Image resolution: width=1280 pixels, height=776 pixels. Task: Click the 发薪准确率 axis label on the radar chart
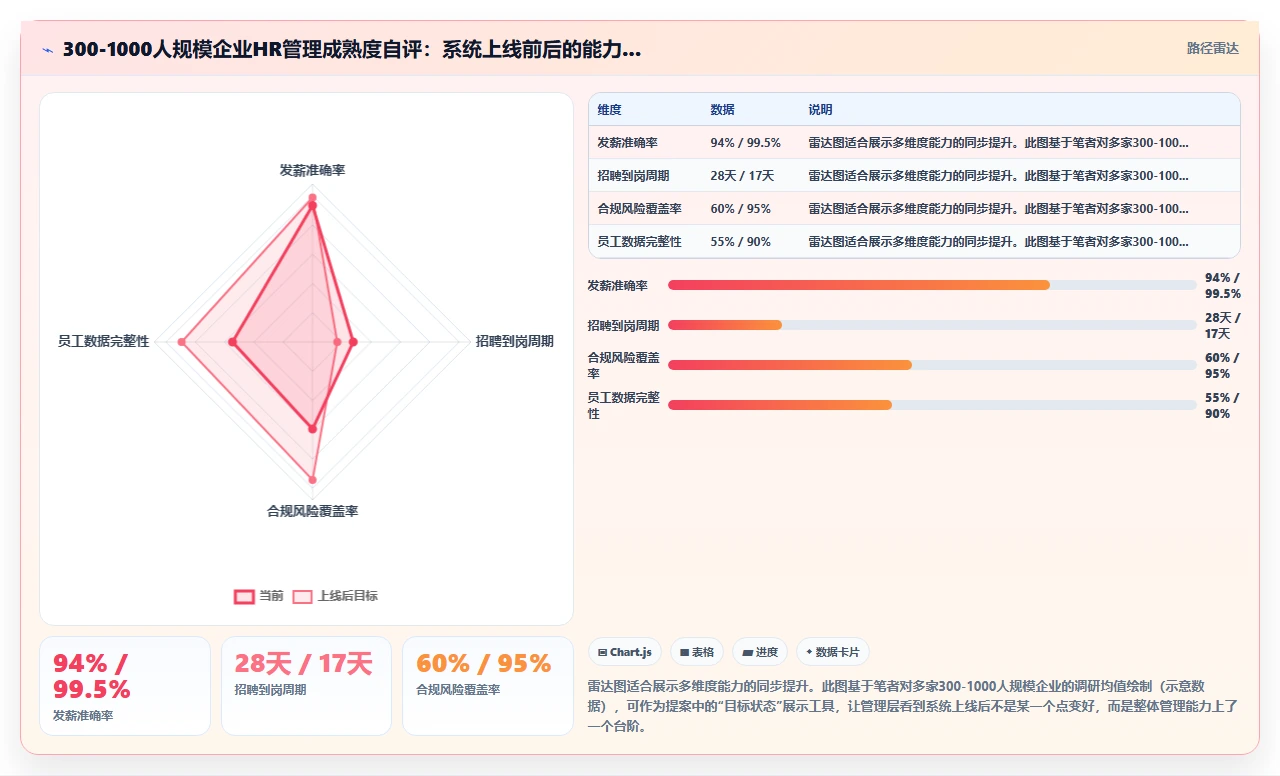coord(312,171)
